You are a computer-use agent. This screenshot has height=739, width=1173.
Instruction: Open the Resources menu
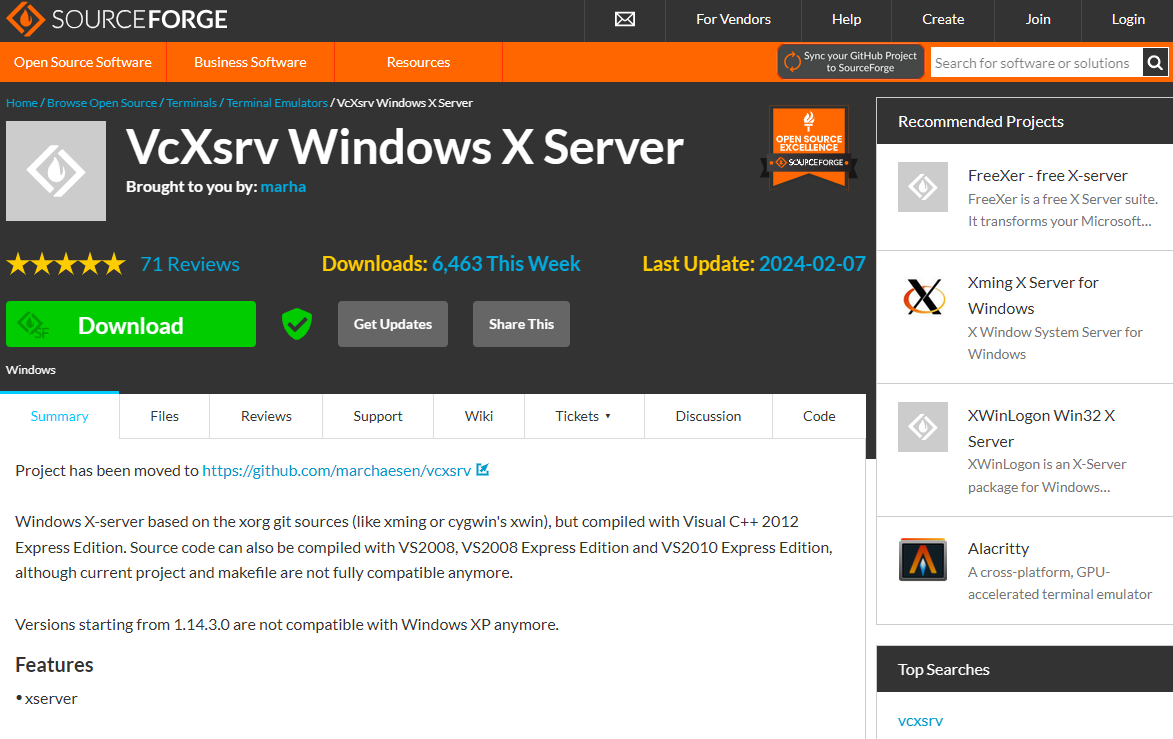[418, 62]
